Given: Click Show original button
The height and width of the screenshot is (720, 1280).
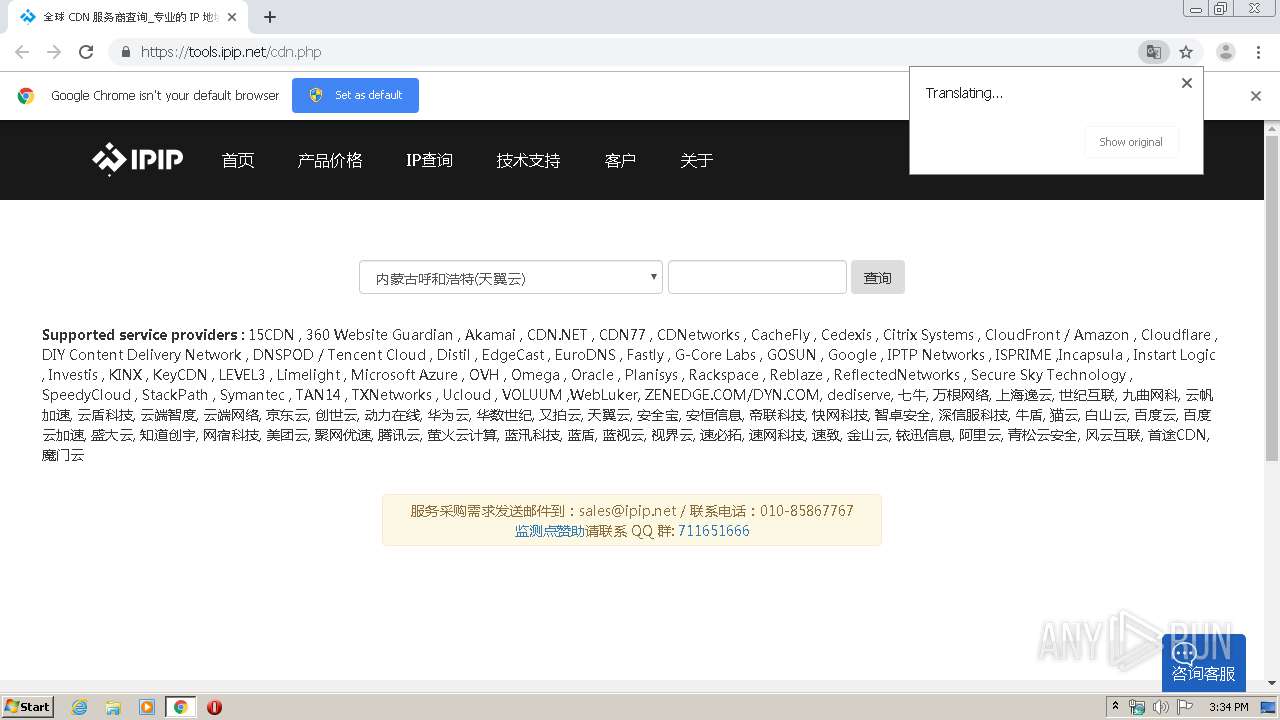Looking at the screenshot, I should point(1131,142).
